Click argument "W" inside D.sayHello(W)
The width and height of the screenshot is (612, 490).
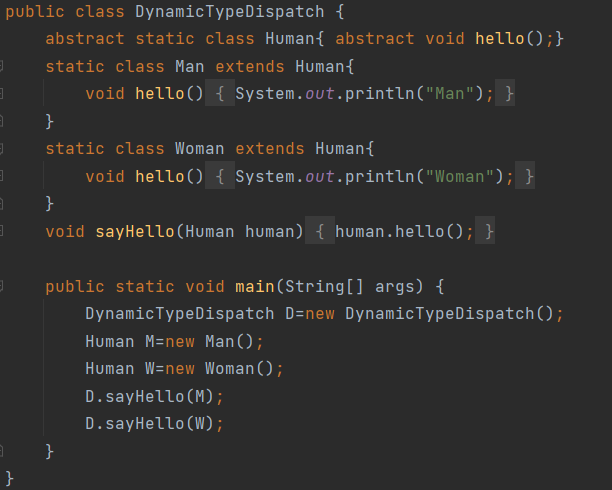[199, 424]
